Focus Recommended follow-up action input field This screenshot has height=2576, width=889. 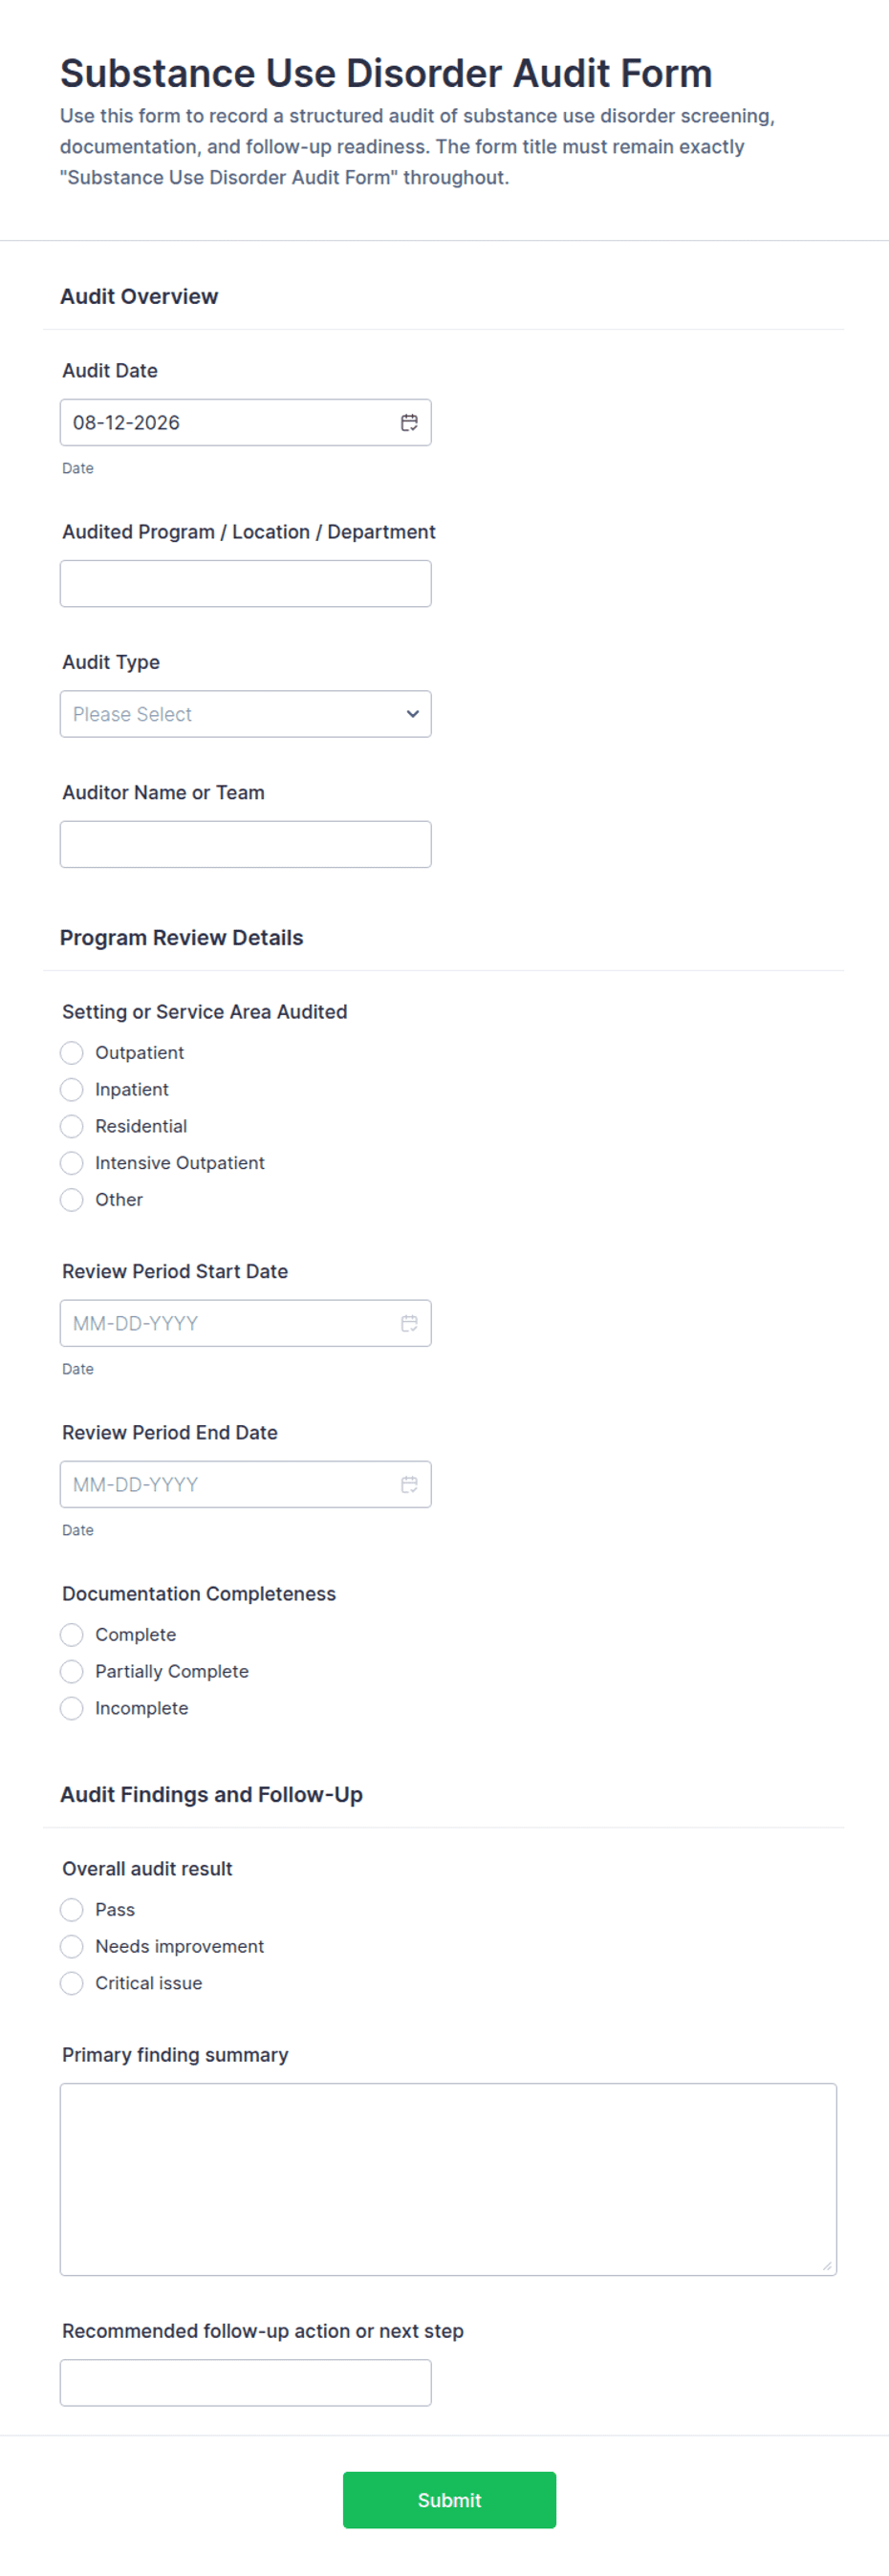tap(246, 2383)
